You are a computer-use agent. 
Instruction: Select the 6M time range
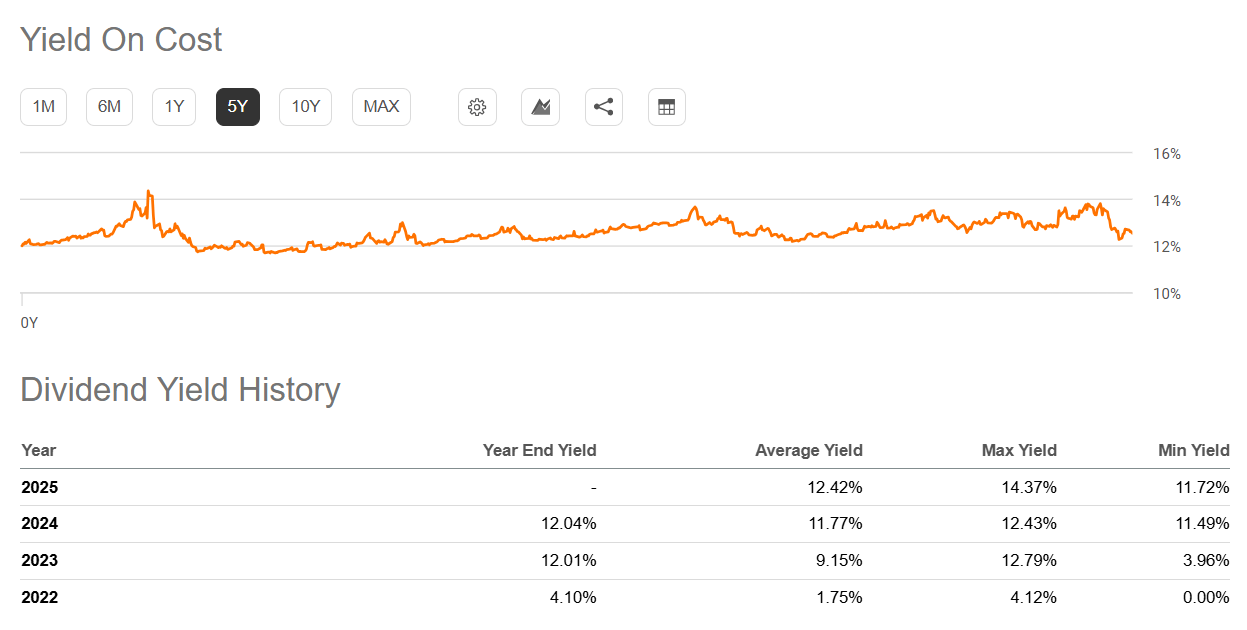[108, 107]
